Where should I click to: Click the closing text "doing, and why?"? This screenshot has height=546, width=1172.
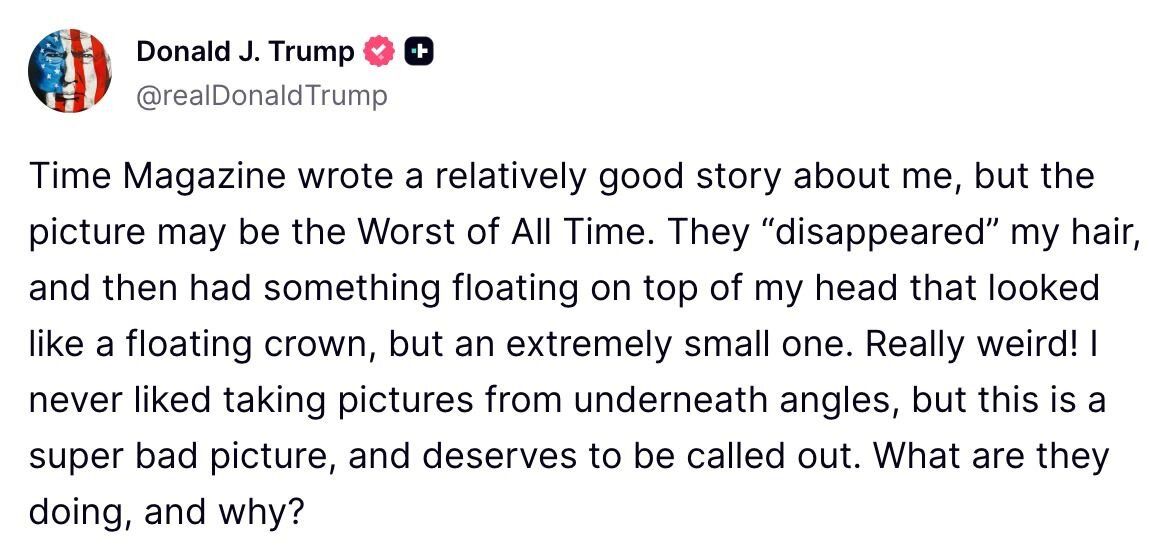166,512
